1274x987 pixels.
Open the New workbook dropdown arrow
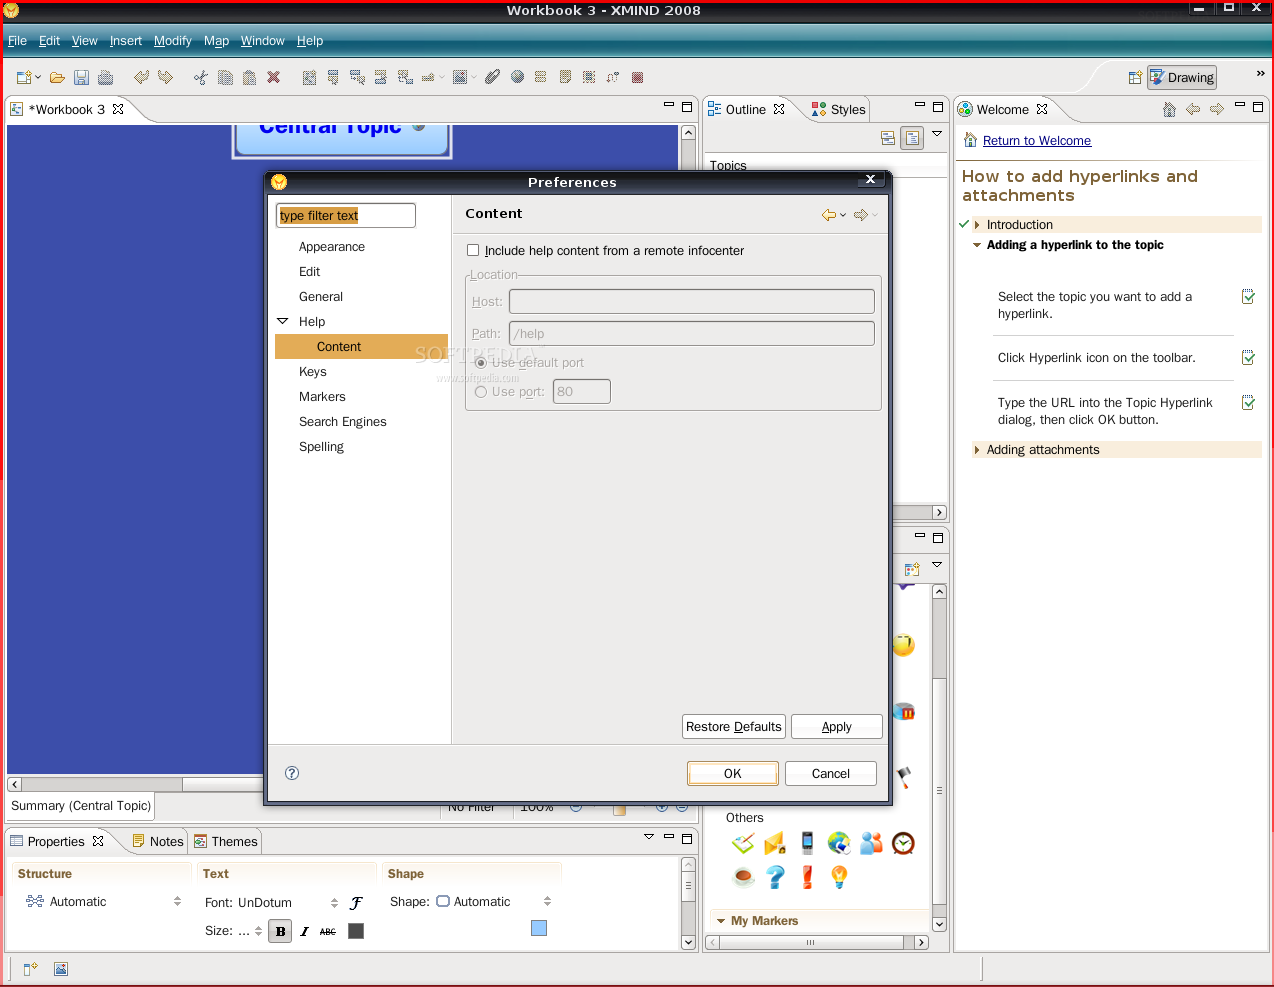(x=38, y=77)
